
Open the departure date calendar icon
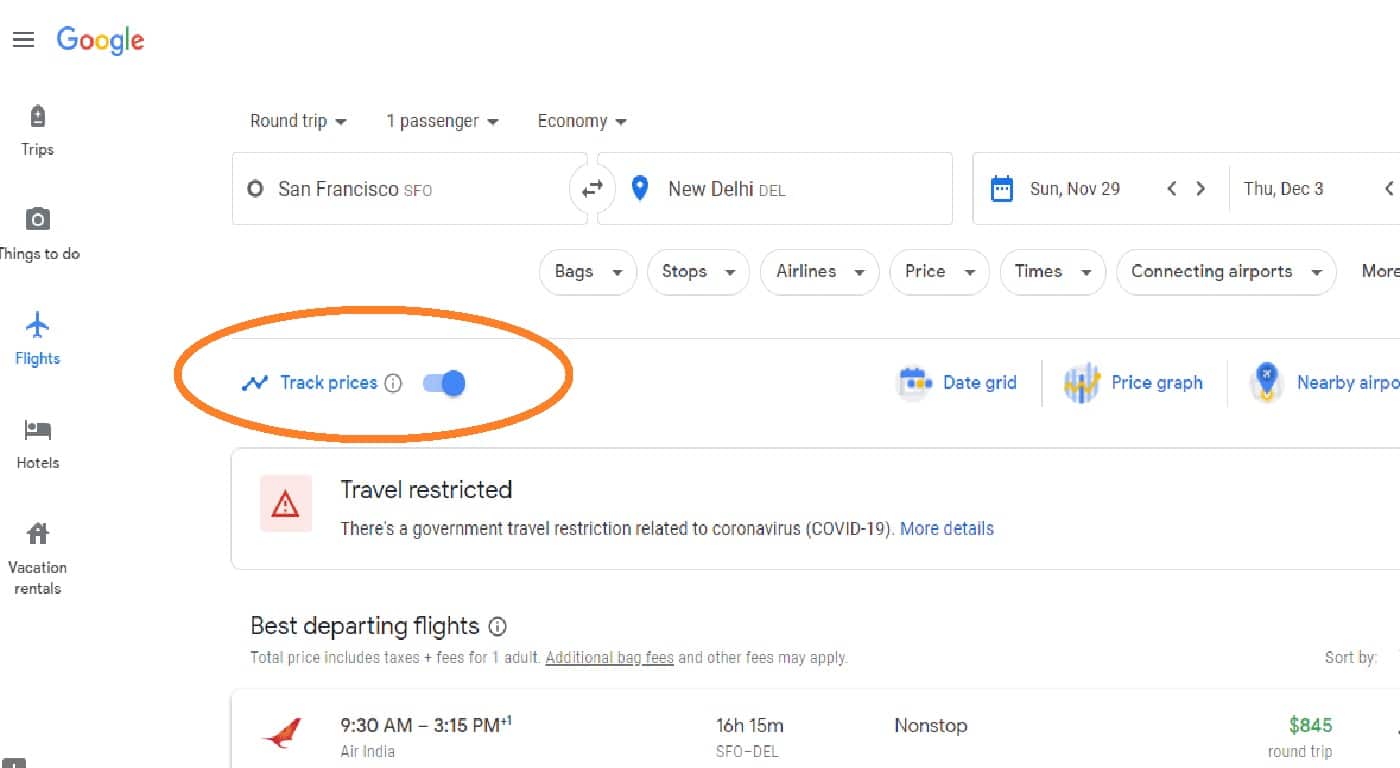1001,188
